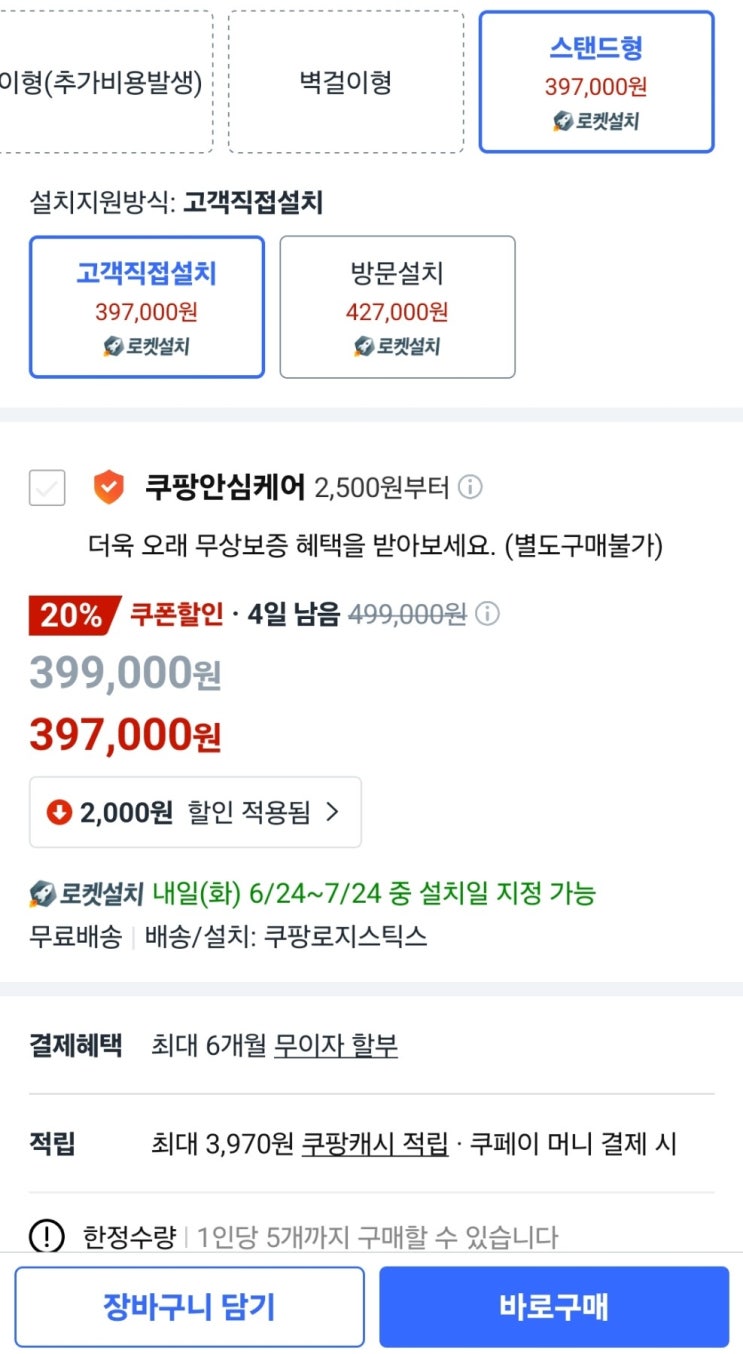
Task: Click the exclamation icon beside 한정수량
Action: coord(46,1237)
